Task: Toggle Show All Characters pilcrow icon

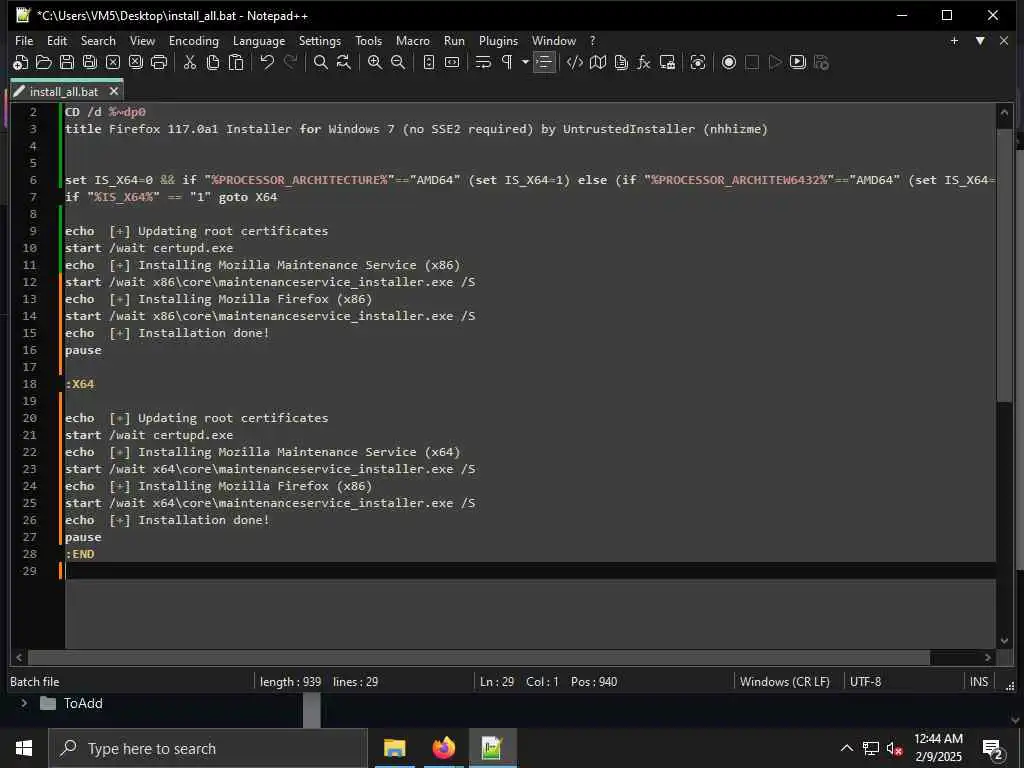Action: (507, 62)
